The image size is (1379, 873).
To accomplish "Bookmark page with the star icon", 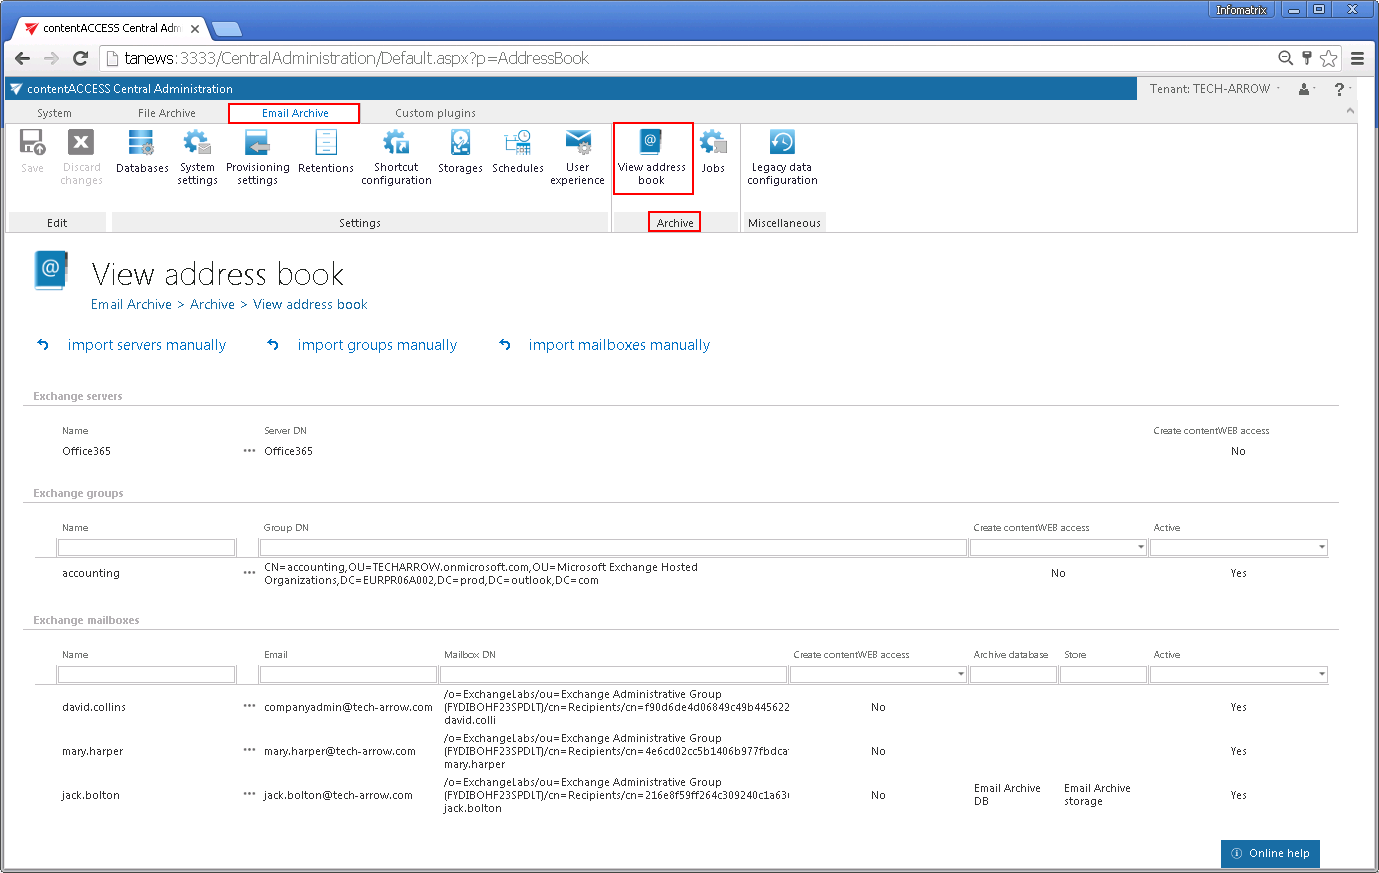I will click(x=1328, y=58).
